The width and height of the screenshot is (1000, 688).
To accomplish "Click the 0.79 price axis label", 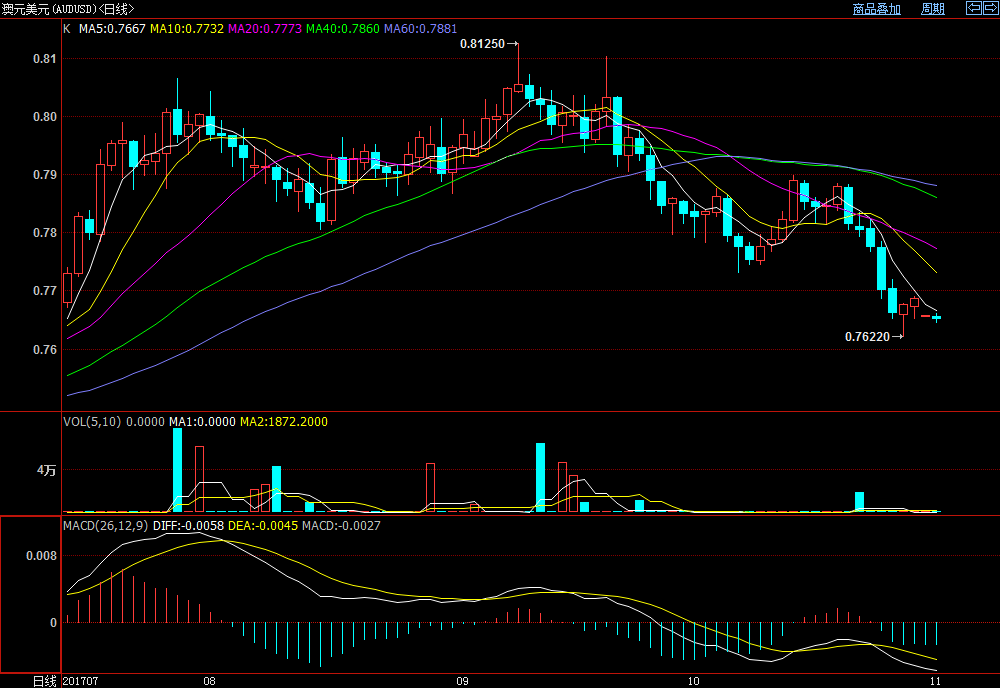I will click(45, 175).
